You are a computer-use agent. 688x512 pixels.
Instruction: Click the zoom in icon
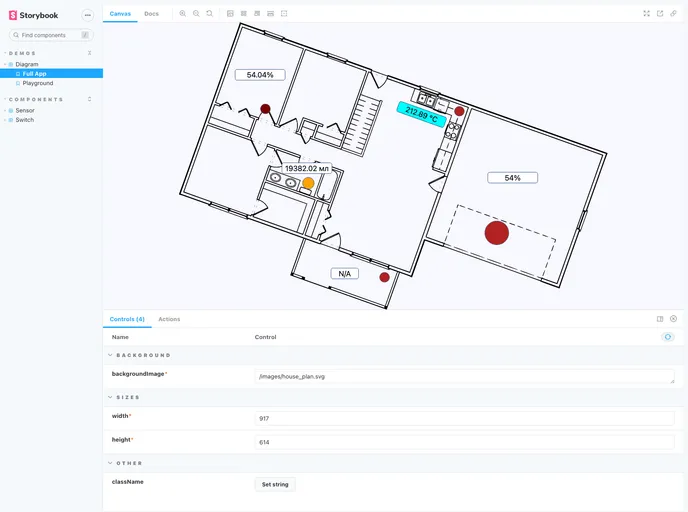click(x=183, y=14)
